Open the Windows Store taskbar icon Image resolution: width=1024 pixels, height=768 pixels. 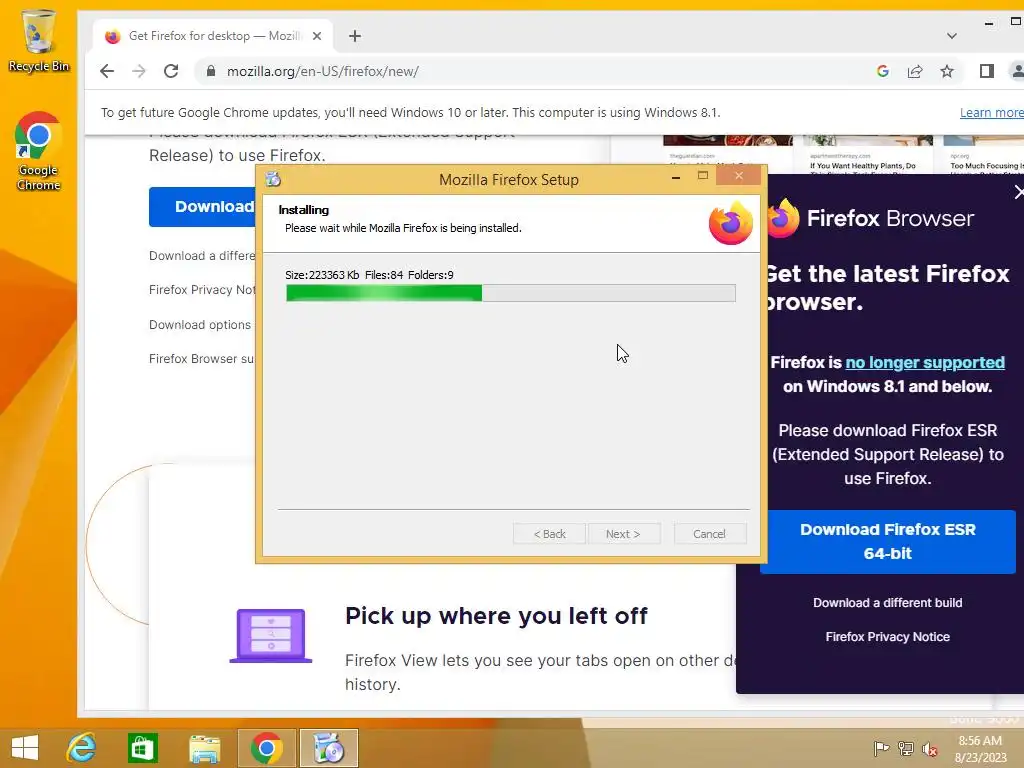point(142,748)
